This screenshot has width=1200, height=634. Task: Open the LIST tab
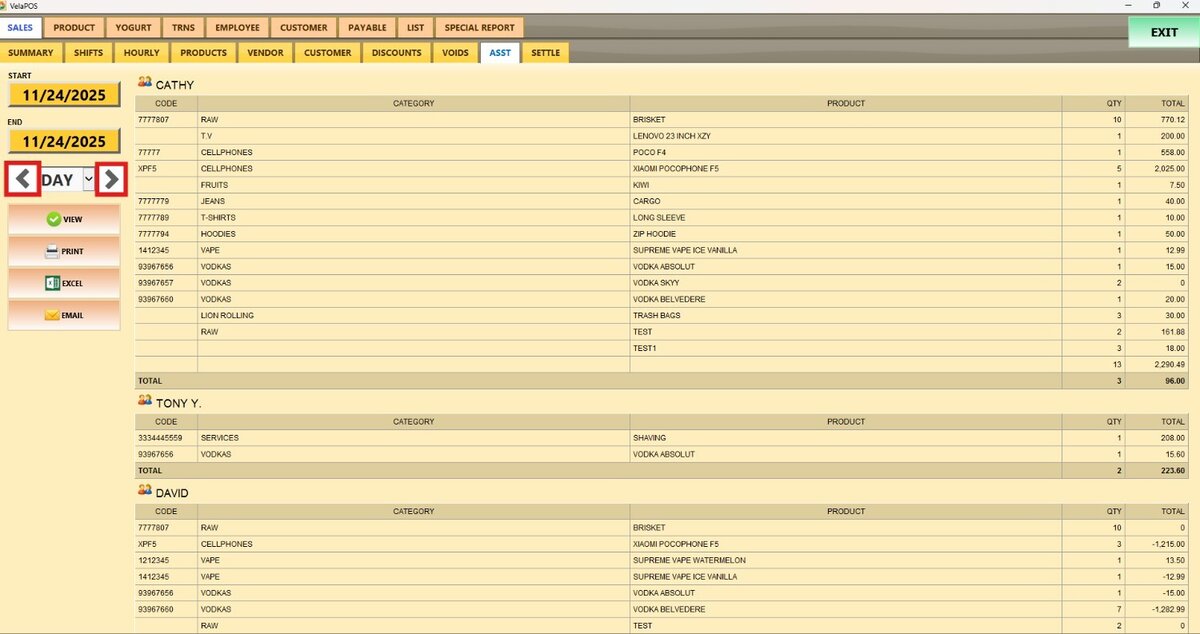(x=415, y=28)
